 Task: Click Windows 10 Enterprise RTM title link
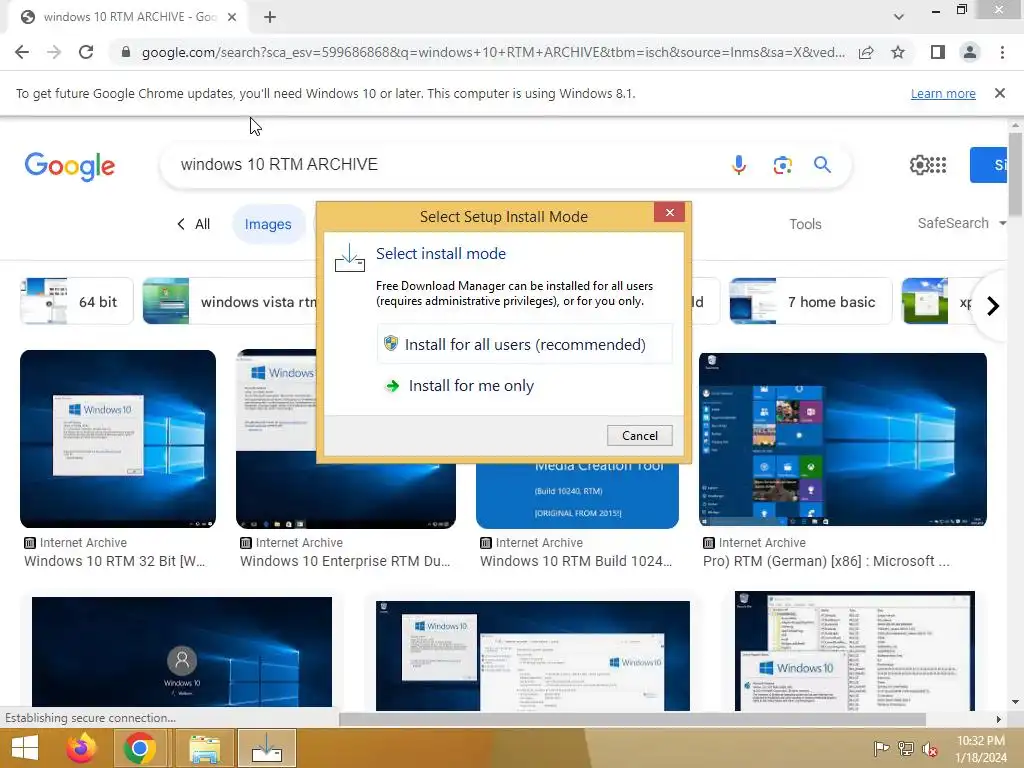click(345, 561)
